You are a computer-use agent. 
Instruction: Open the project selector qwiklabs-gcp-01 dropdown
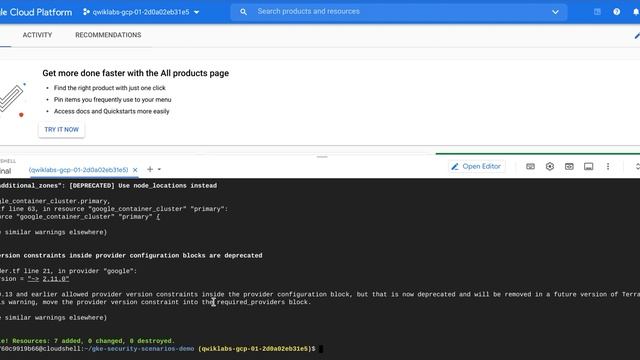(141, 12)
